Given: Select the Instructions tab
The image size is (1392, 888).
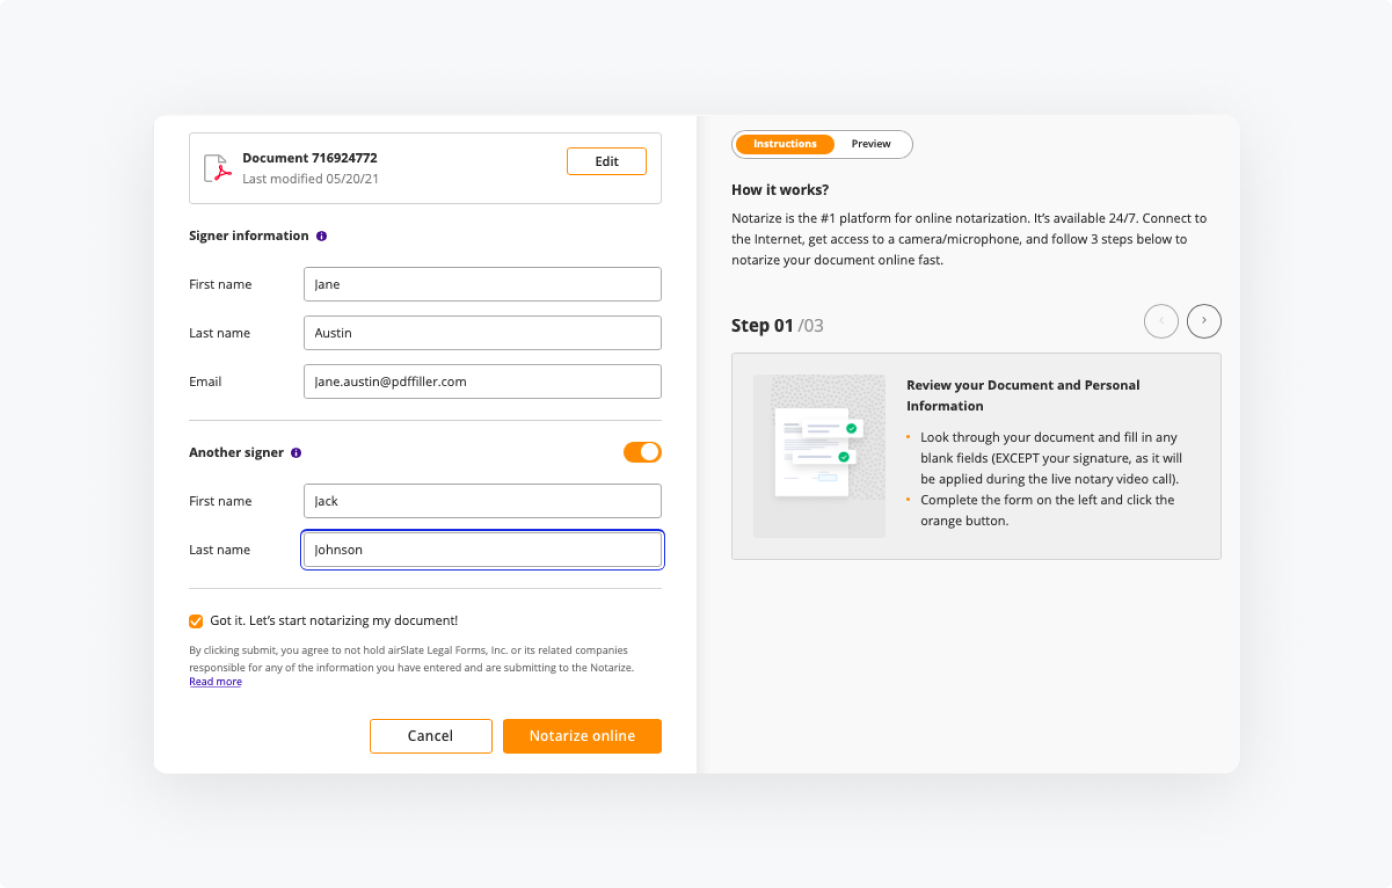Looking at the screenshot, I should coord(785,144).
